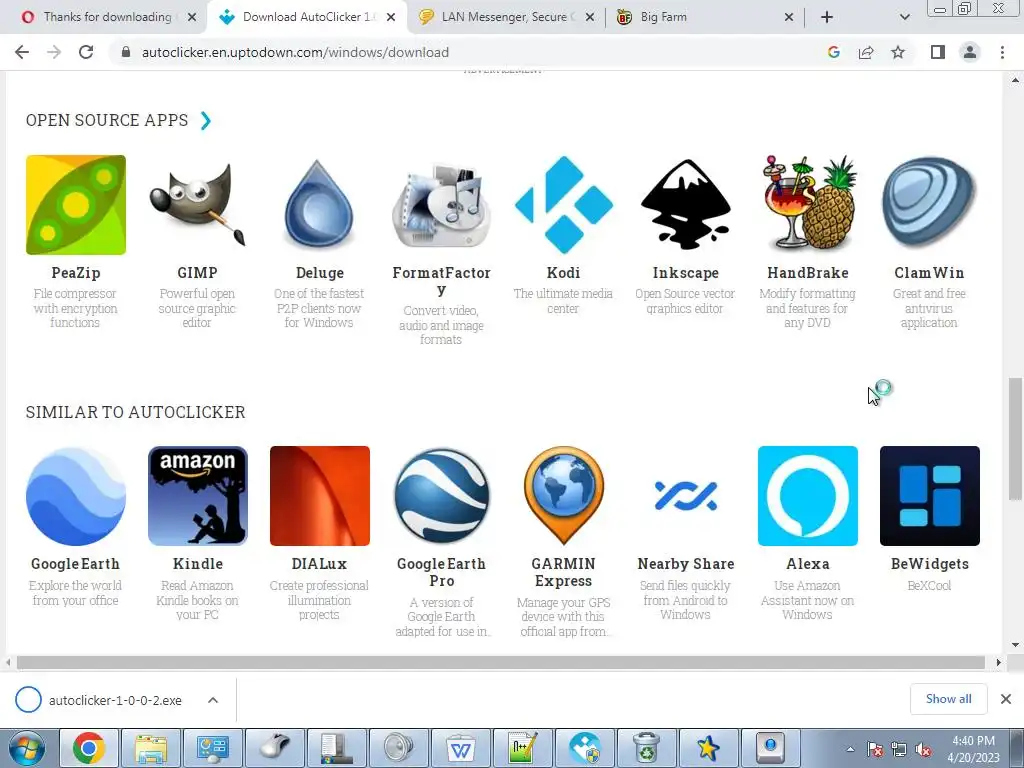Open the FormatFactory app icon
Viewport: 1024px width, 768px height.
(441, 205)
